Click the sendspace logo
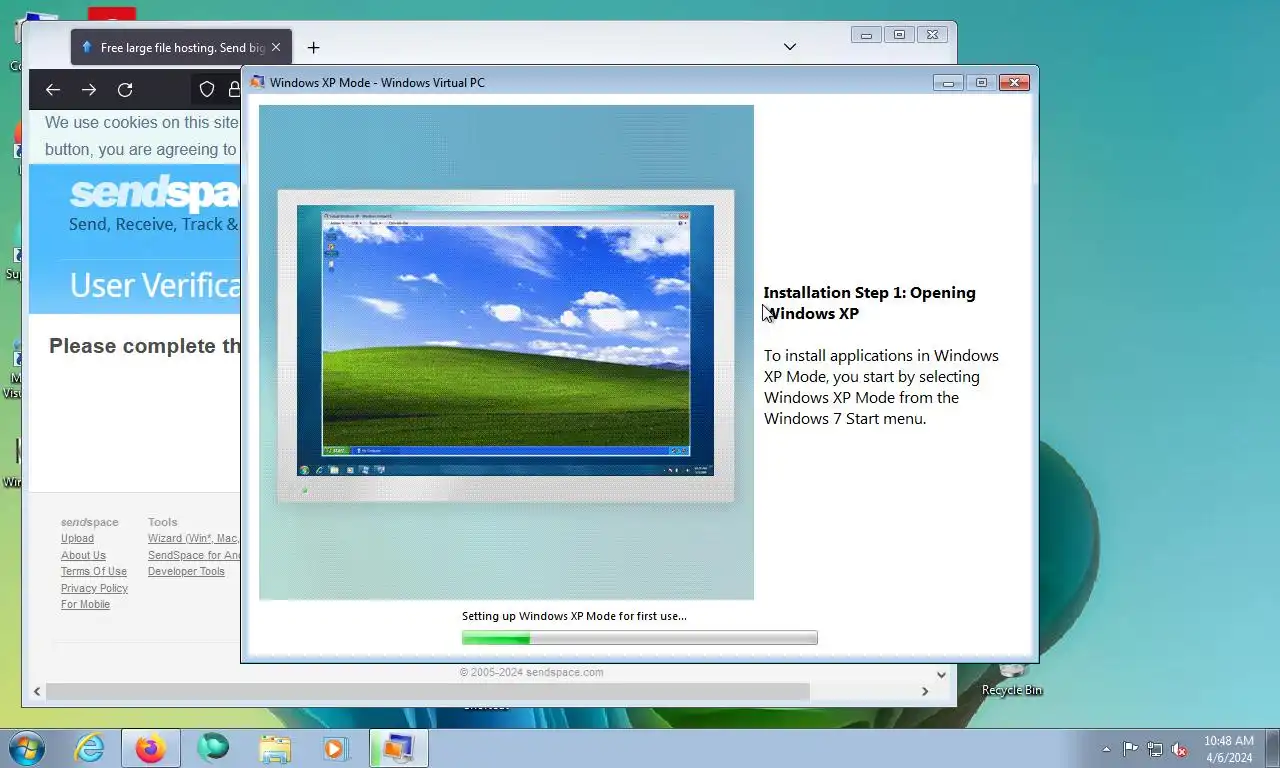Screen dimensions: 1280x768 (154, 194)
